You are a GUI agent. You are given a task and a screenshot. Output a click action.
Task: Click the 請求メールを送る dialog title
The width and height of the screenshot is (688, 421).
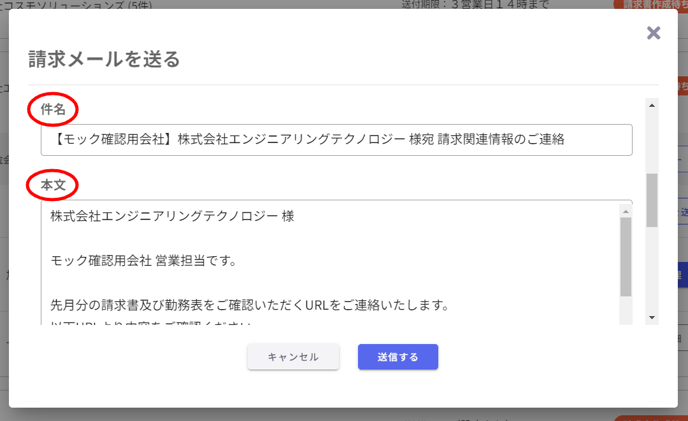coord(104,59)
